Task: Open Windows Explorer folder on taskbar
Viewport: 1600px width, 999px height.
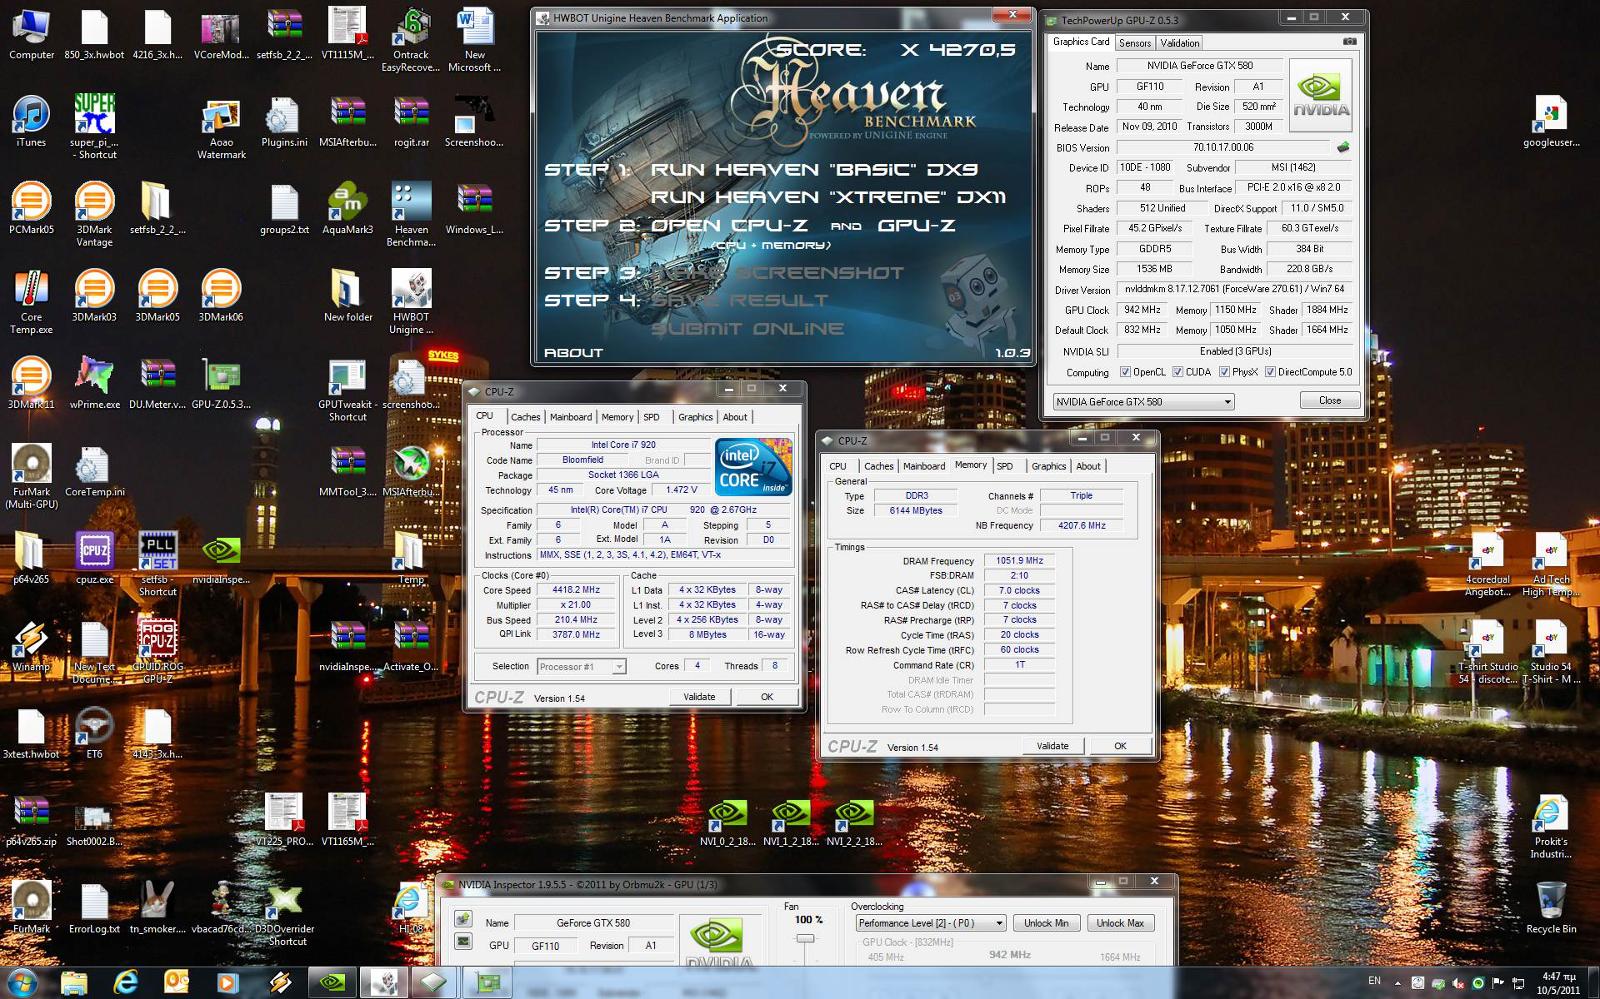Action: (x=75, y=983)
